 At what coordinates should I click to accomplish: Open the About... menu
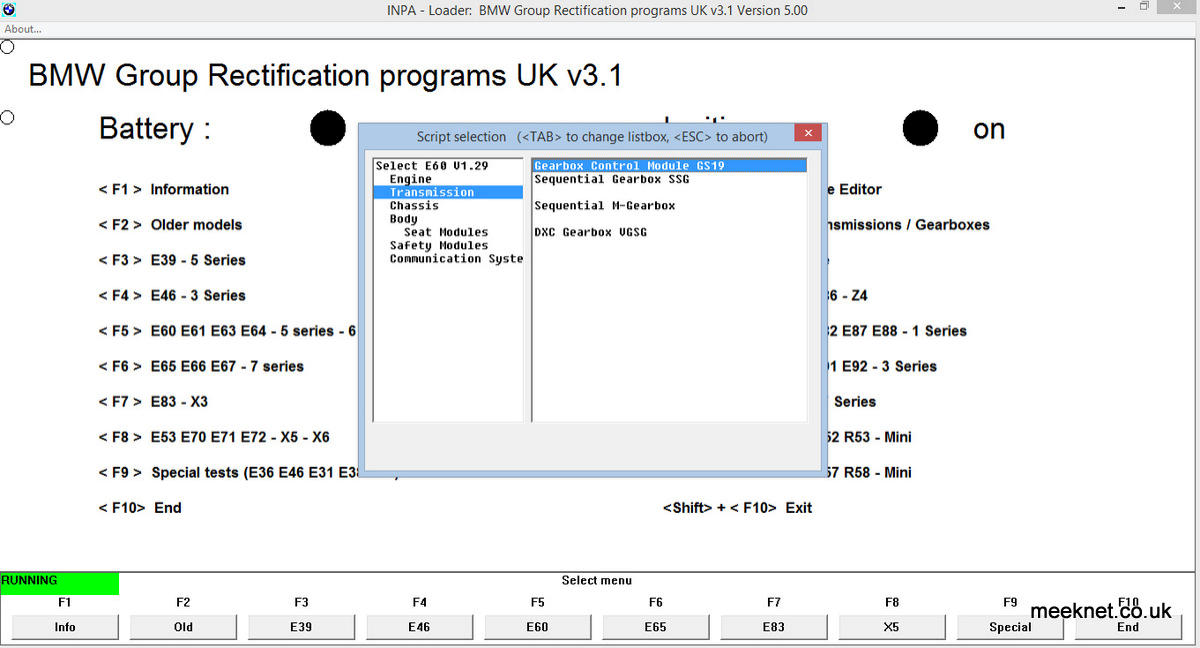pyautogui.click(x=23, y=29)
